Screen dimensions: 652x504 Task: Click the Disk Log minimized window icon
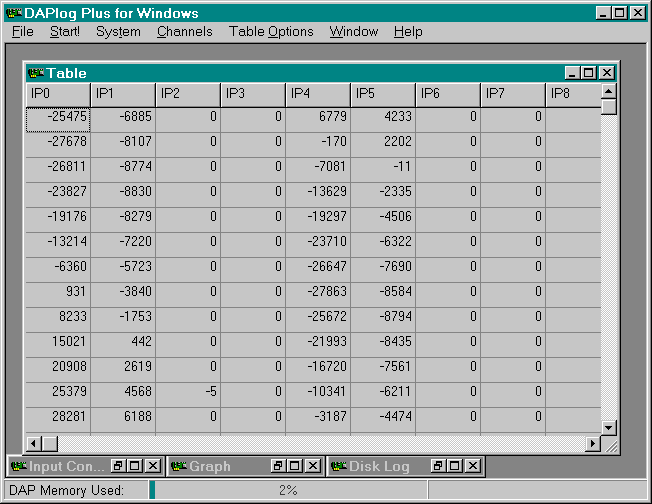pyautogui.click(x=339, y=466)
